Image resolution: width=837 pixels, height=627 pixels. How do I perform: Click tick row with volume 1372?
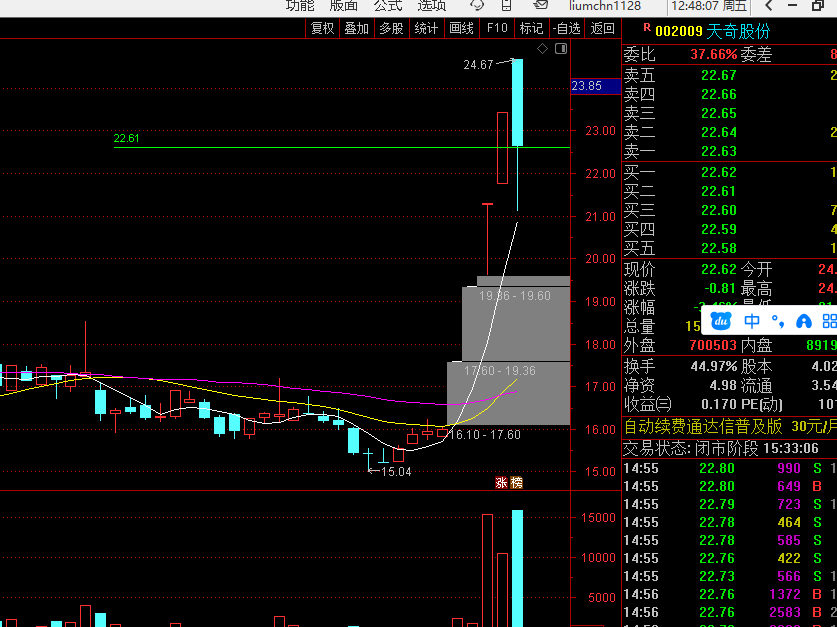730,594
